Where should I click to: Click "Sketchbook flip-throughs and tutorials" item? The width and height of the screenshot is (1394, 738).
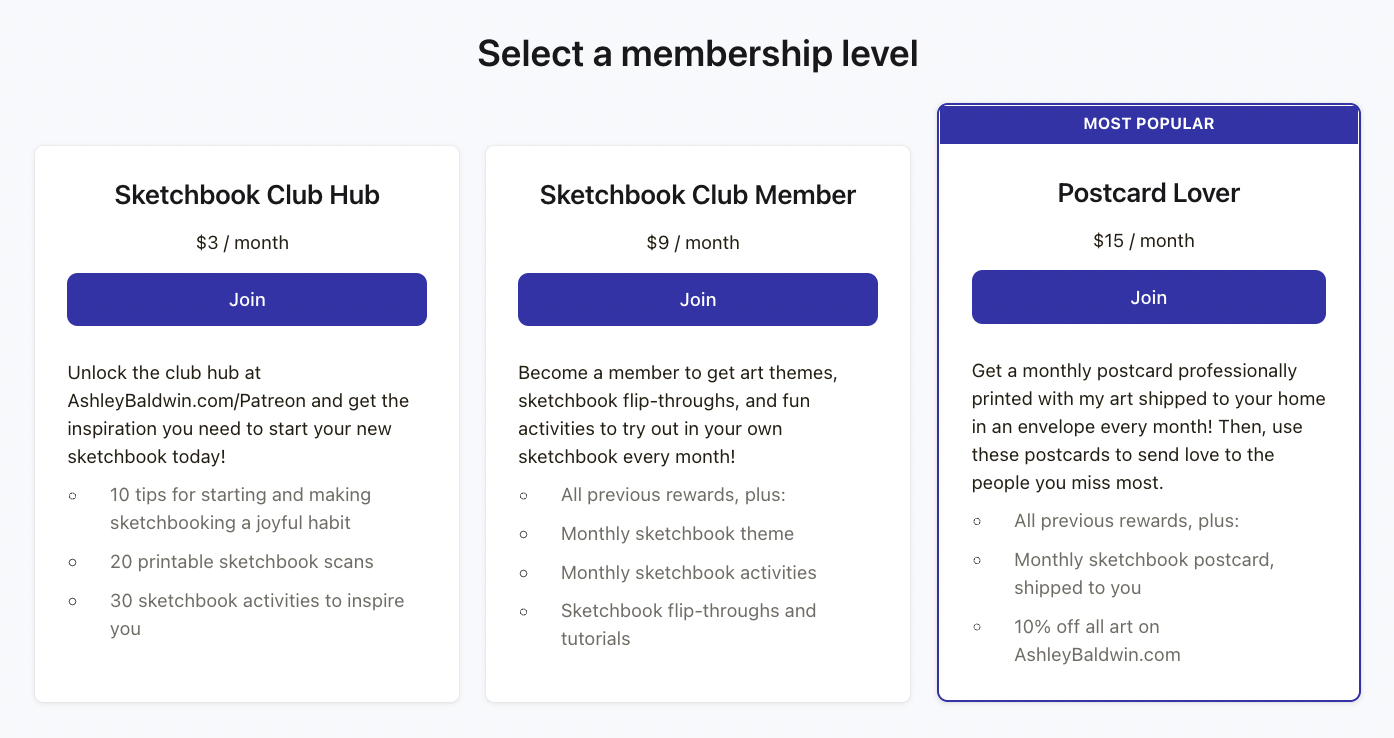[688, 624]
